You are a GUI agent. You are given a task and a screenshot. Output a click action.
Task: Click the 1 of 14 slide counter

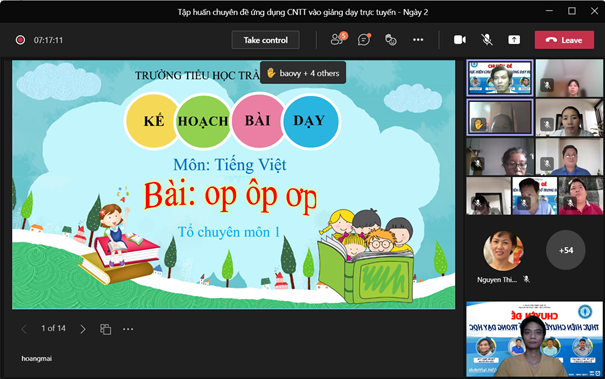(53, 328)
